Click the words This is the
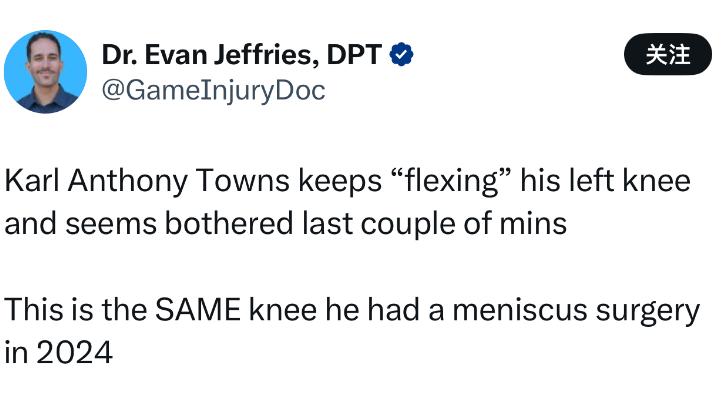The width and height of the screenshot is (723, 405). 75,309
